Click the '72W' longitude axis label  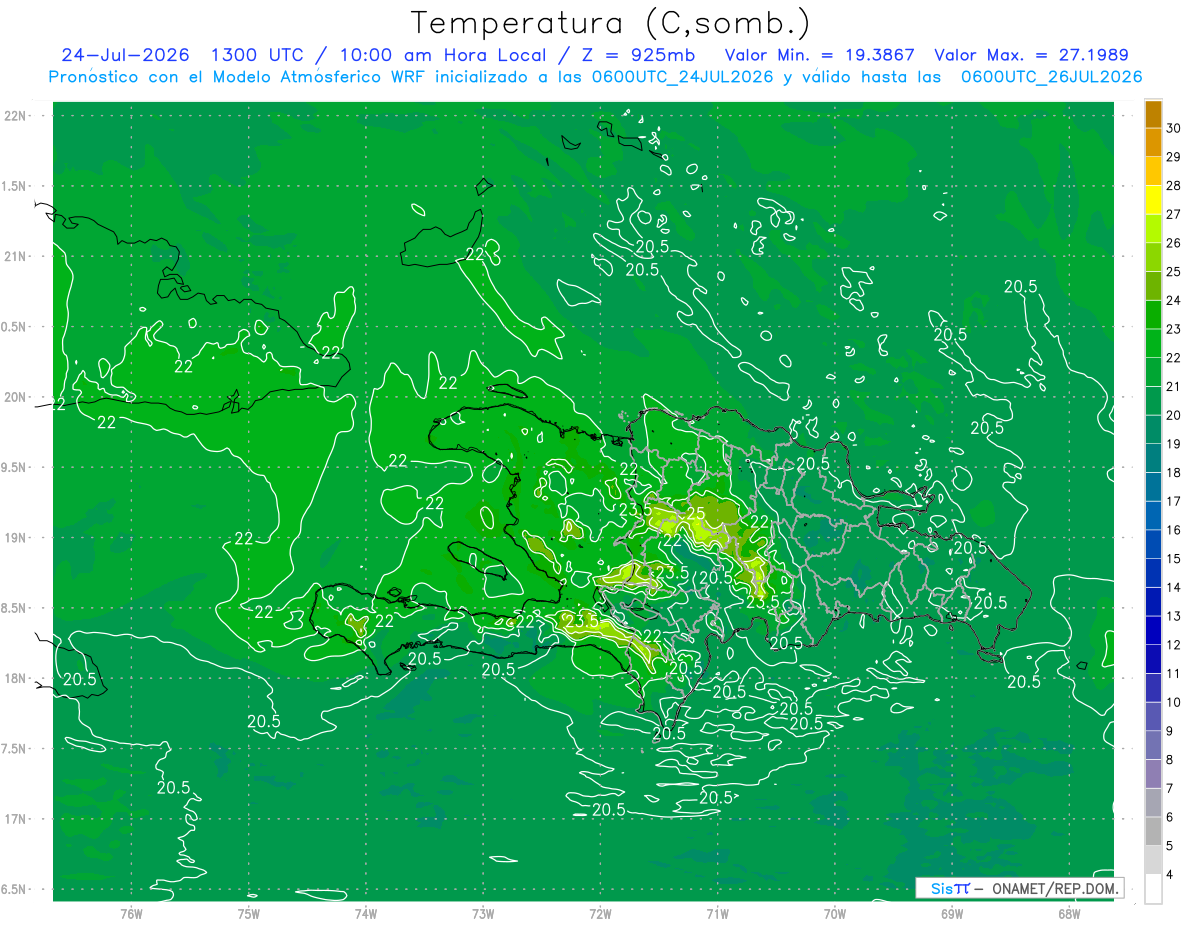600,913
